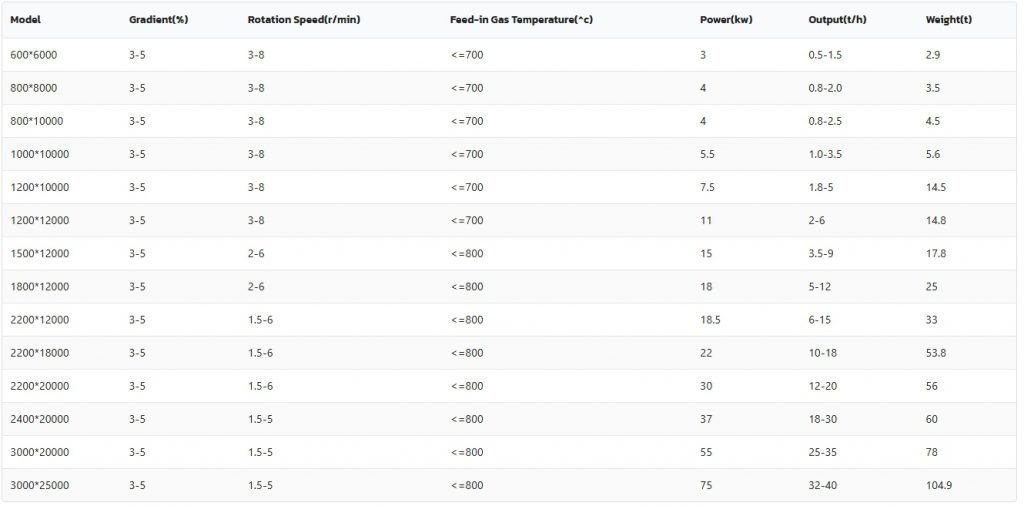This screenshot has width=1024, height=506.
Task: Select the 53.8 weight value
Action: (936, 353)
